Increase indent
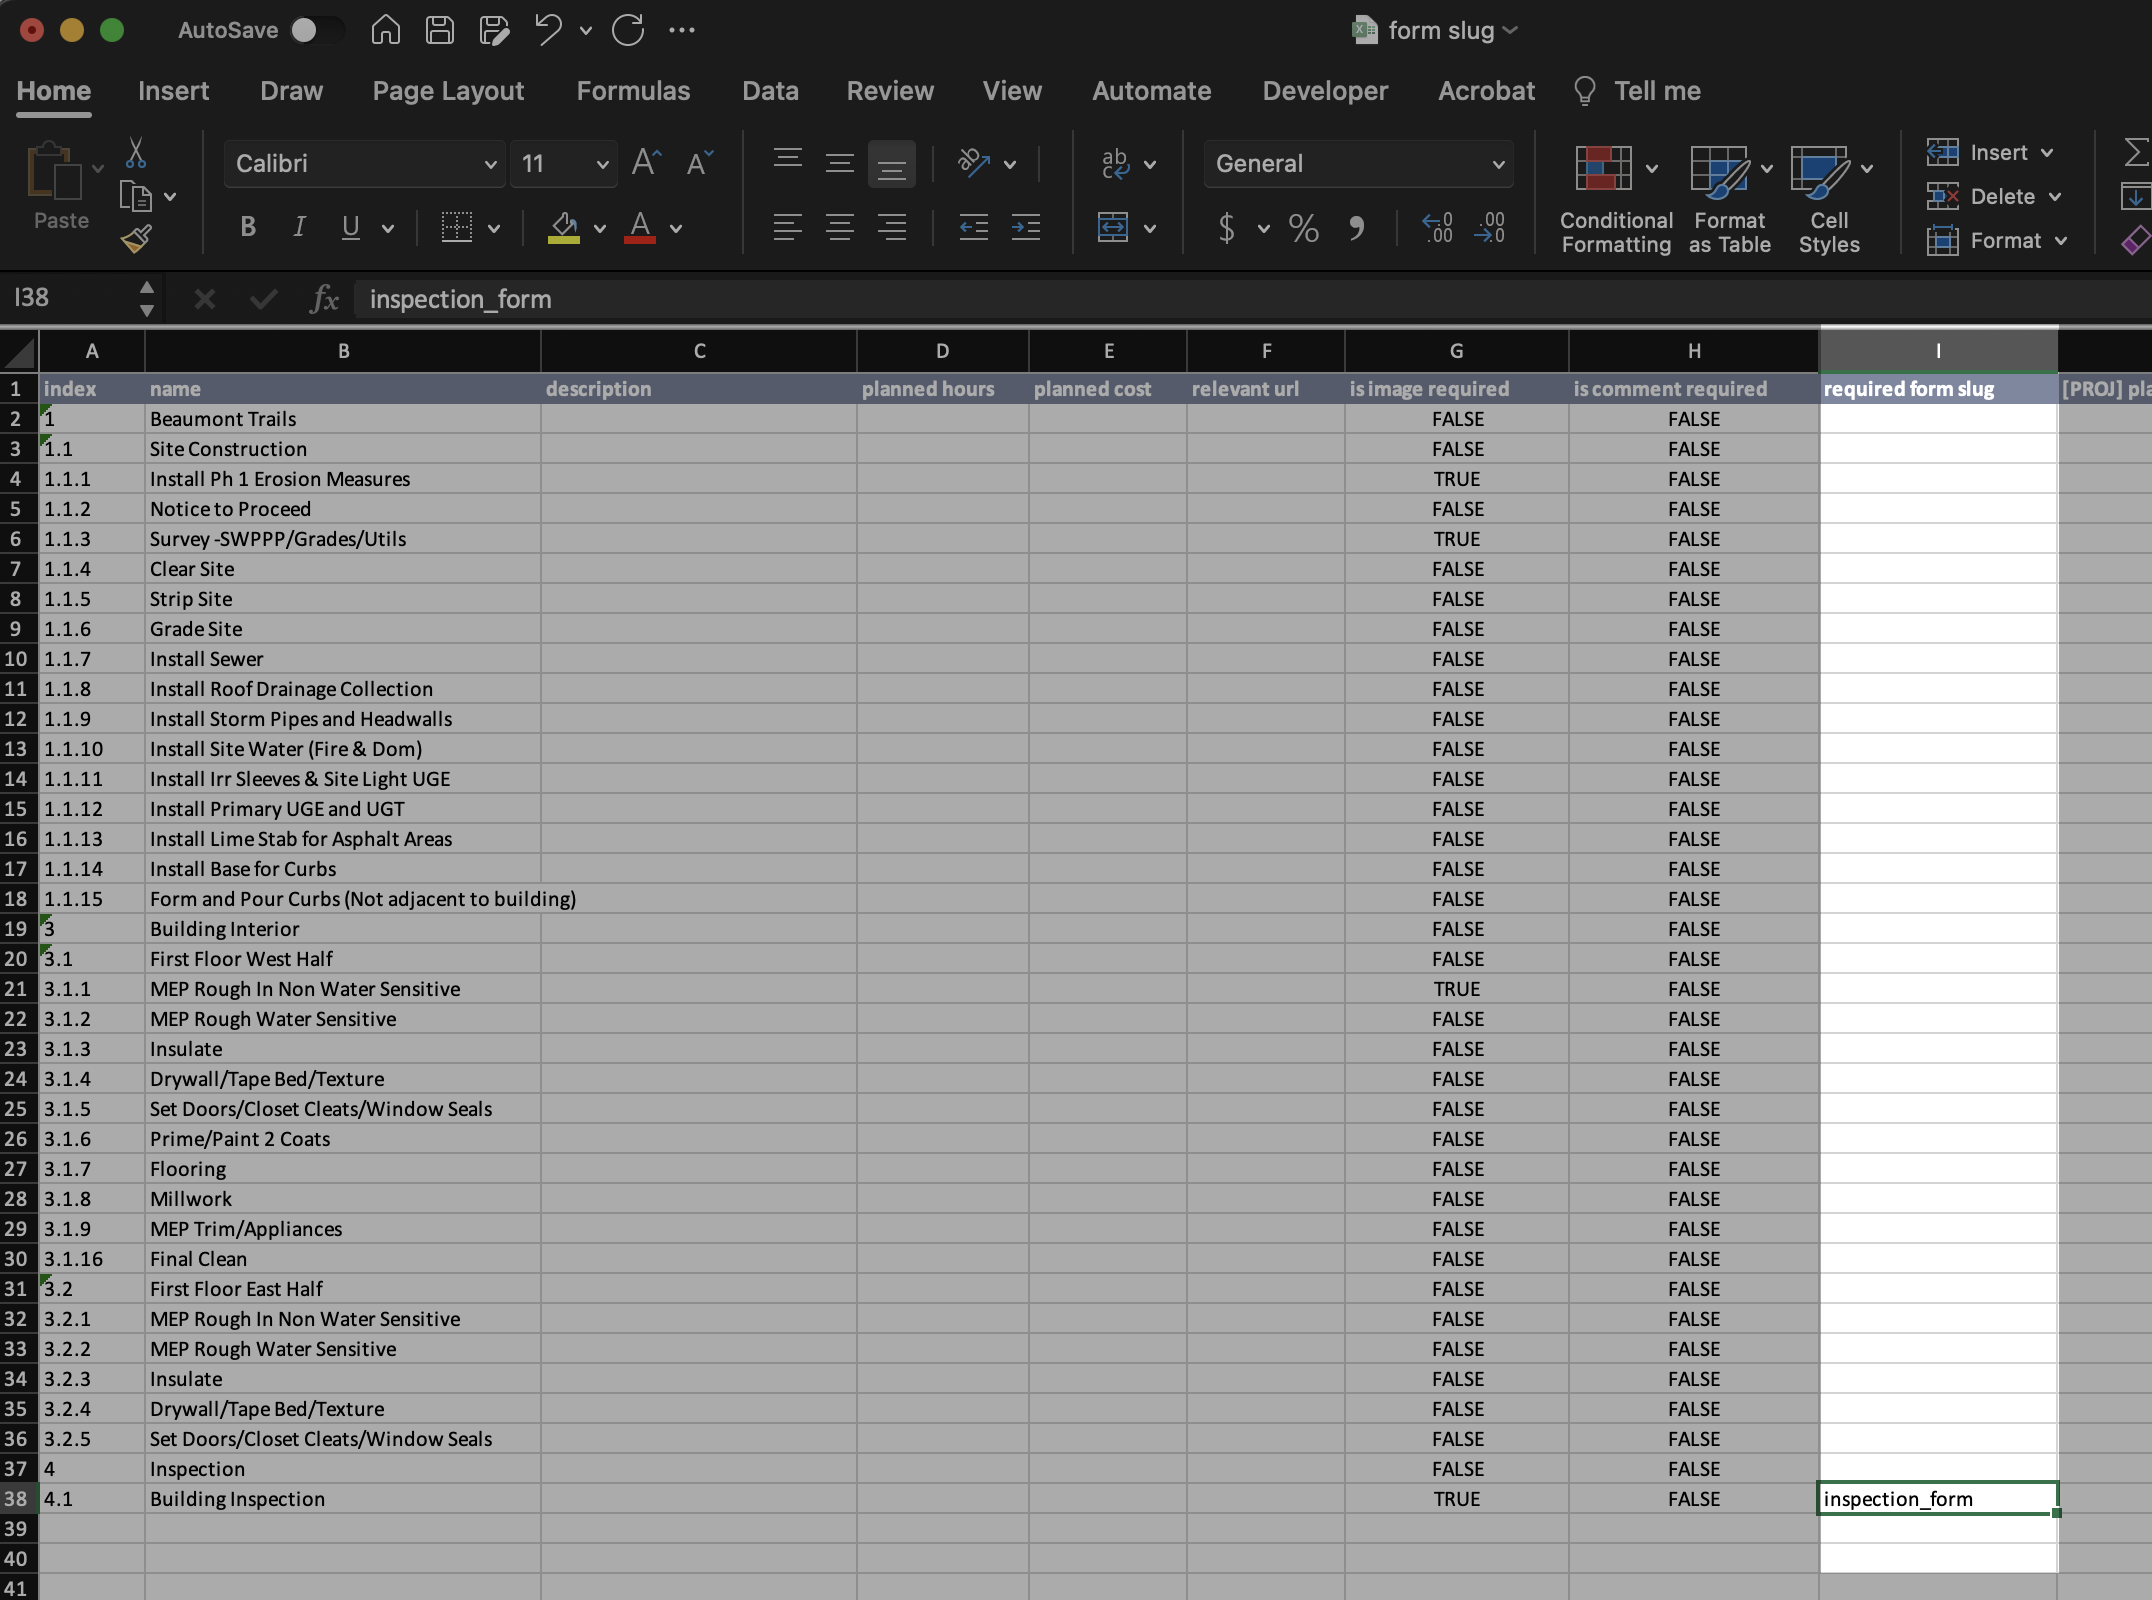 tap(1025, 228)
